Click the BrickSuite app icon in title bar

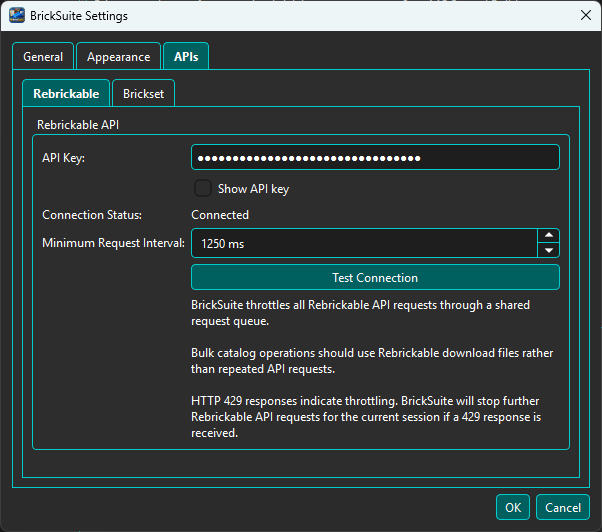click(17, 16)
